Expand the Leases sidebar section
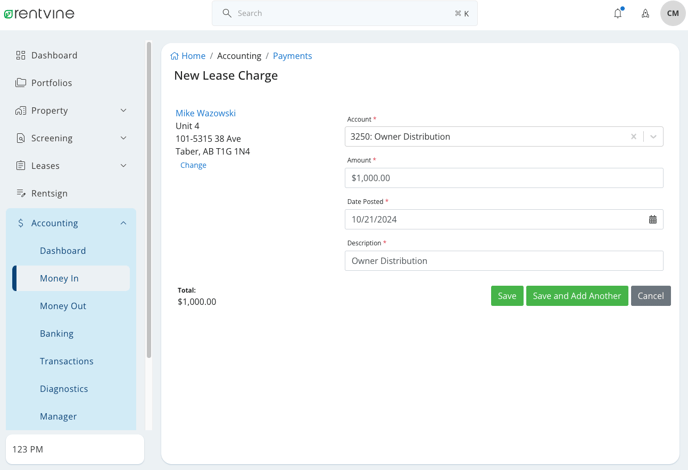Viewport: 688px width, 470px height. coord(71,166)
